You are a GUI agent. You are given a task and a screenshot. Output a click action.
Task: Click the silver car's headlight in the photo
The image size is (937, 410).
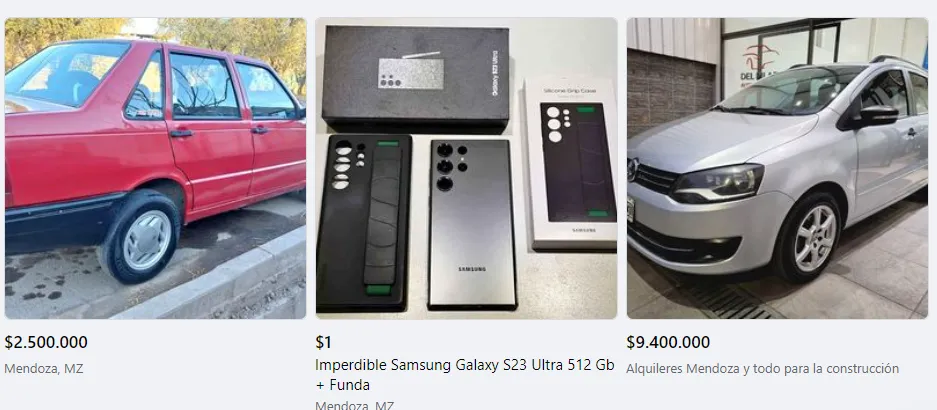717,184
